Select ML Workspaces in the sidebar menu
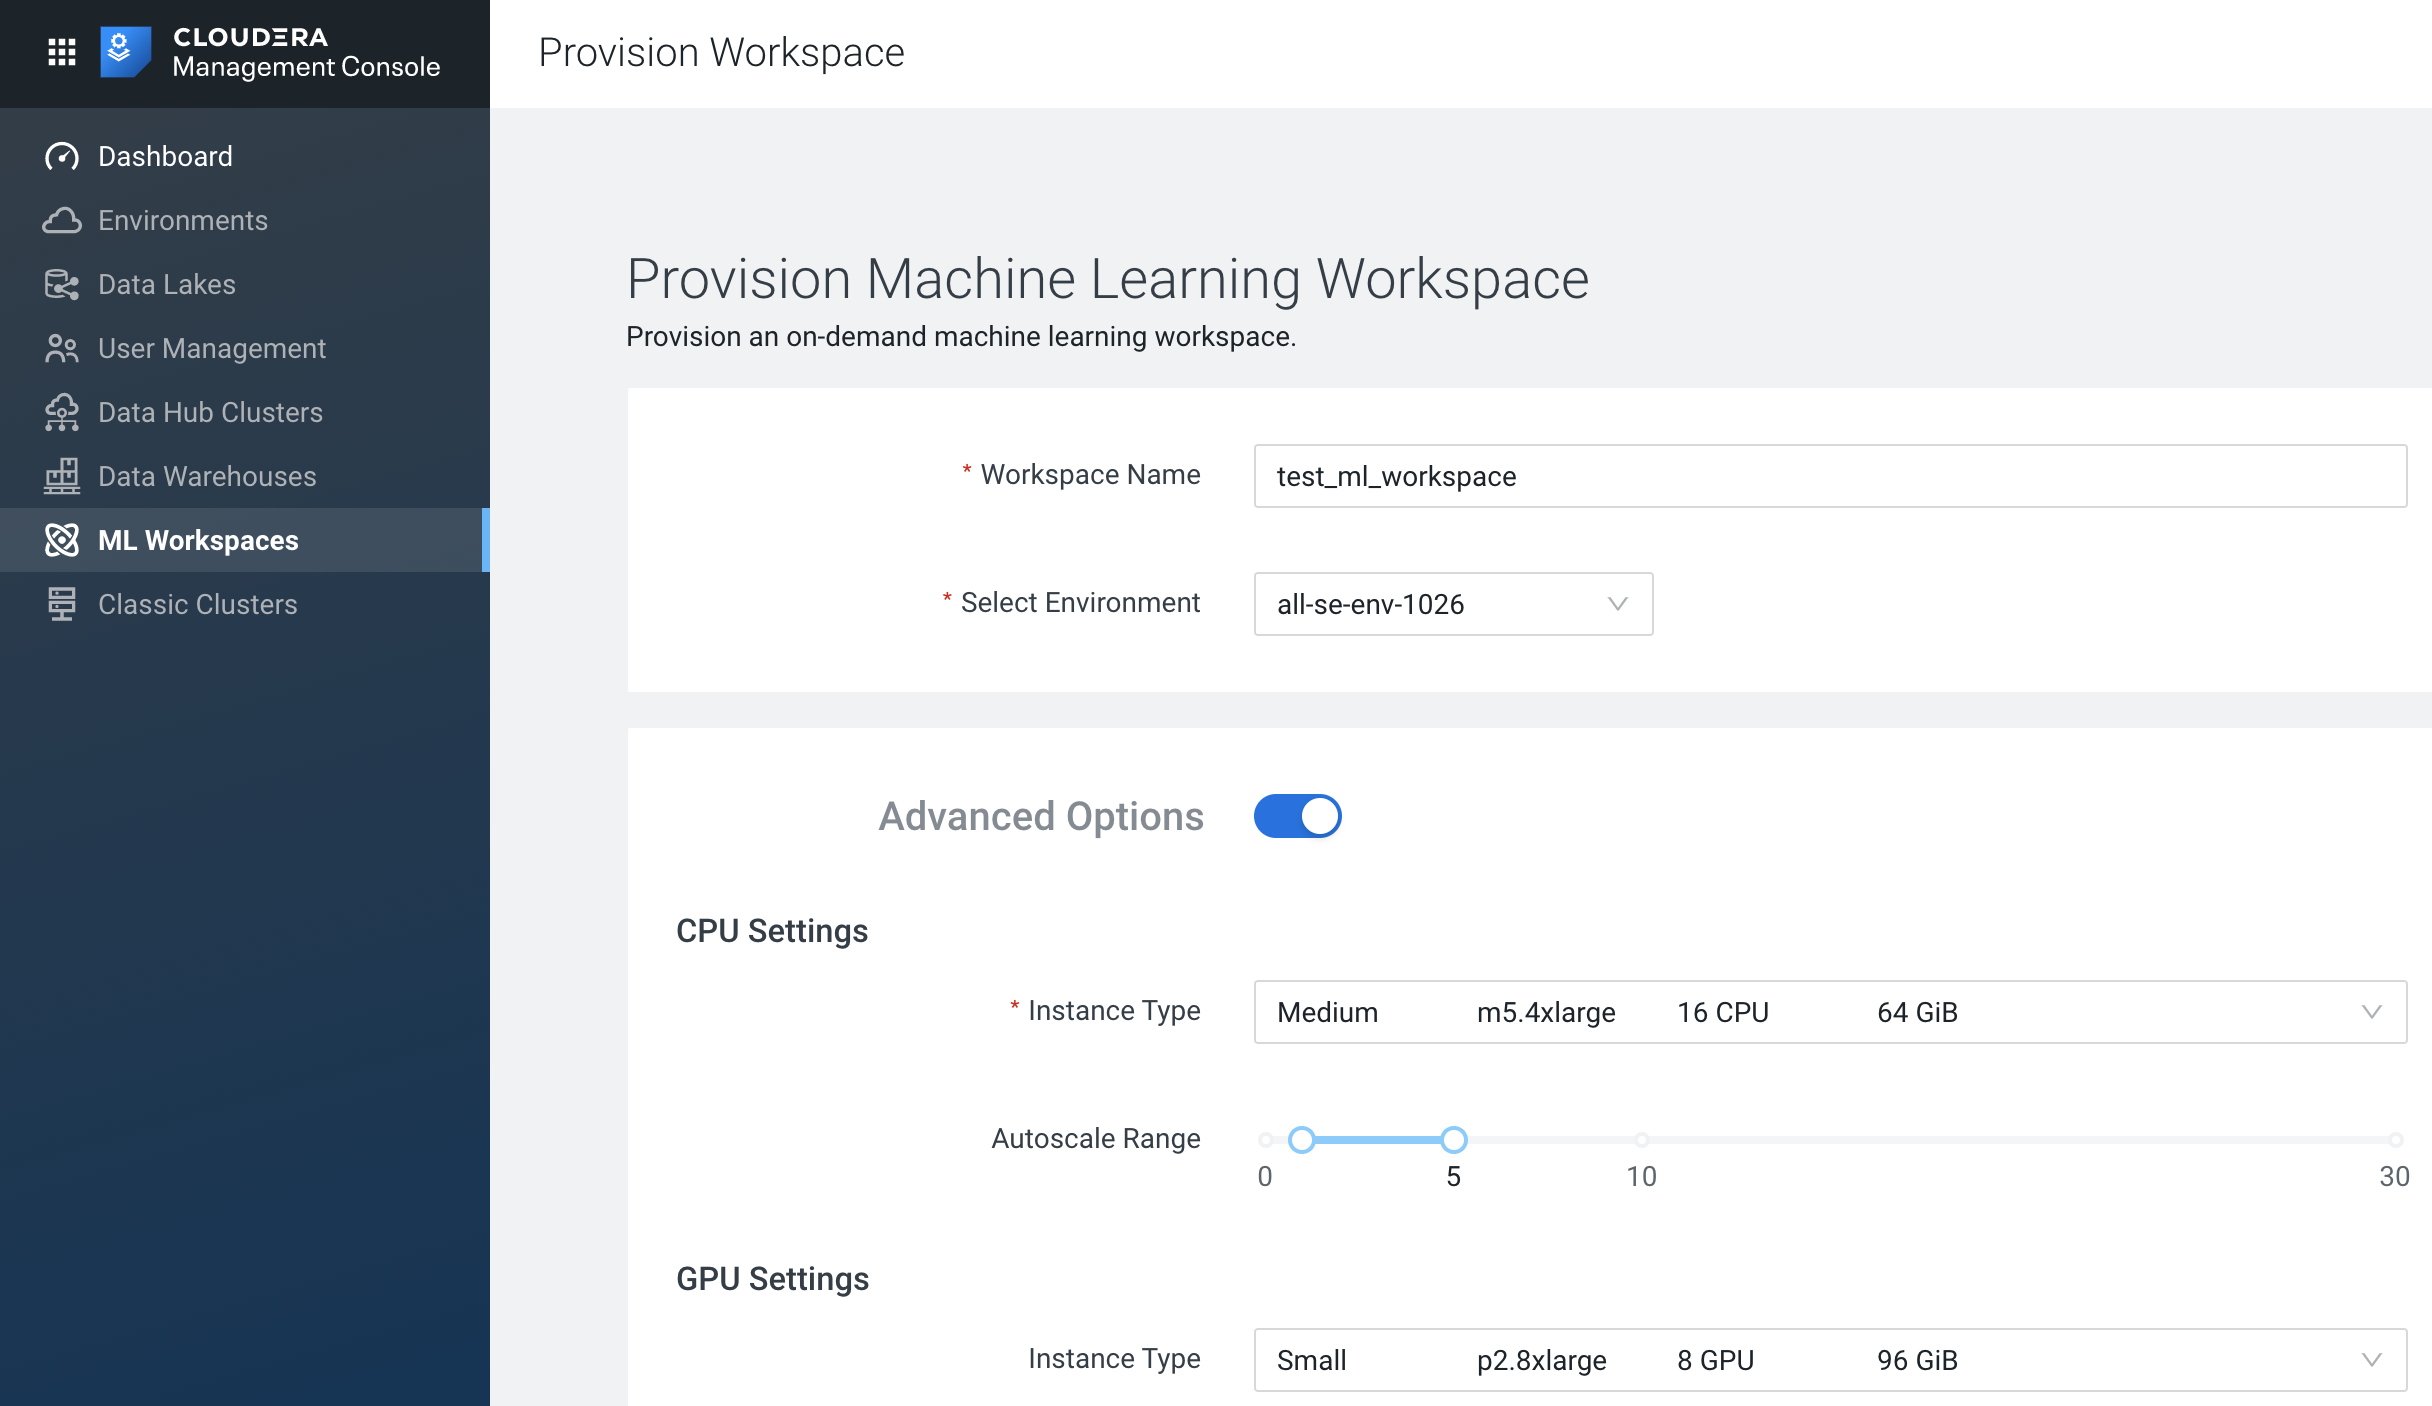Screen dimensions: 2432x1406 (197, 540)
